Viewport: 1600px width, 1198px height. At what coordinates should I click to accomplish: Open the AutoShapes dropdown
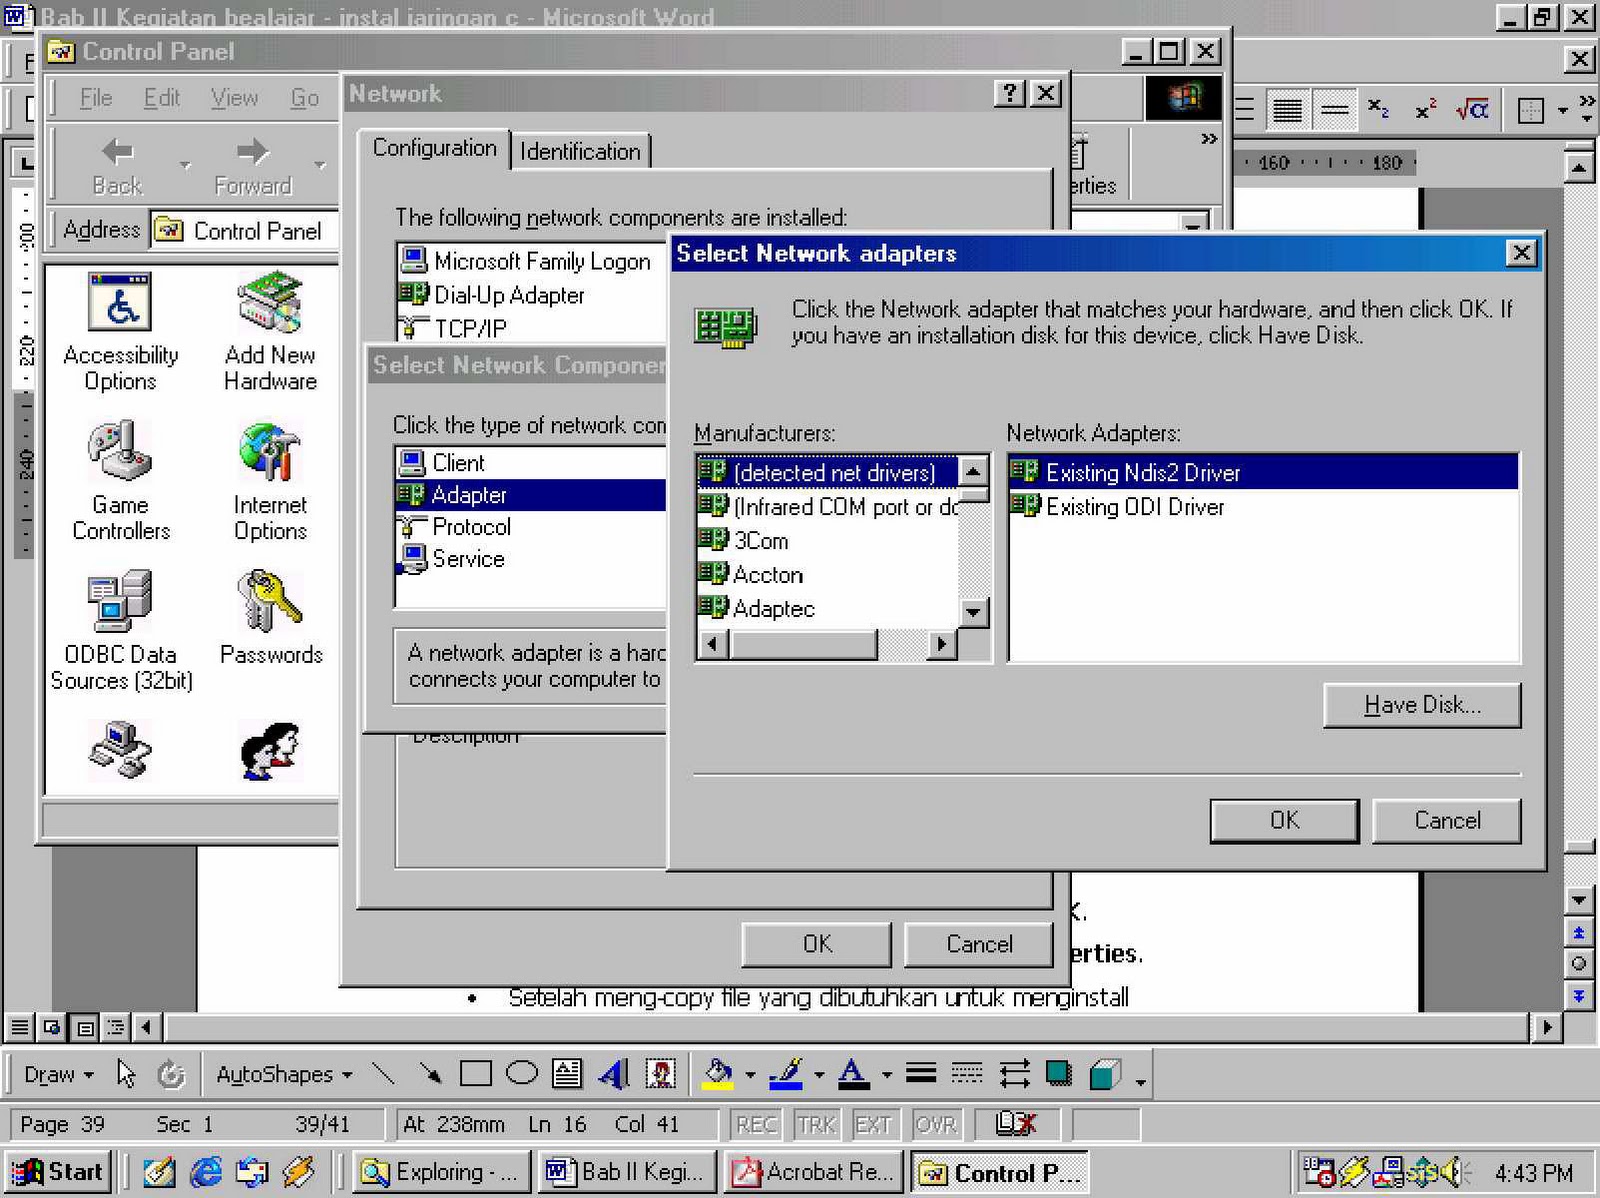pos(281,1074)
